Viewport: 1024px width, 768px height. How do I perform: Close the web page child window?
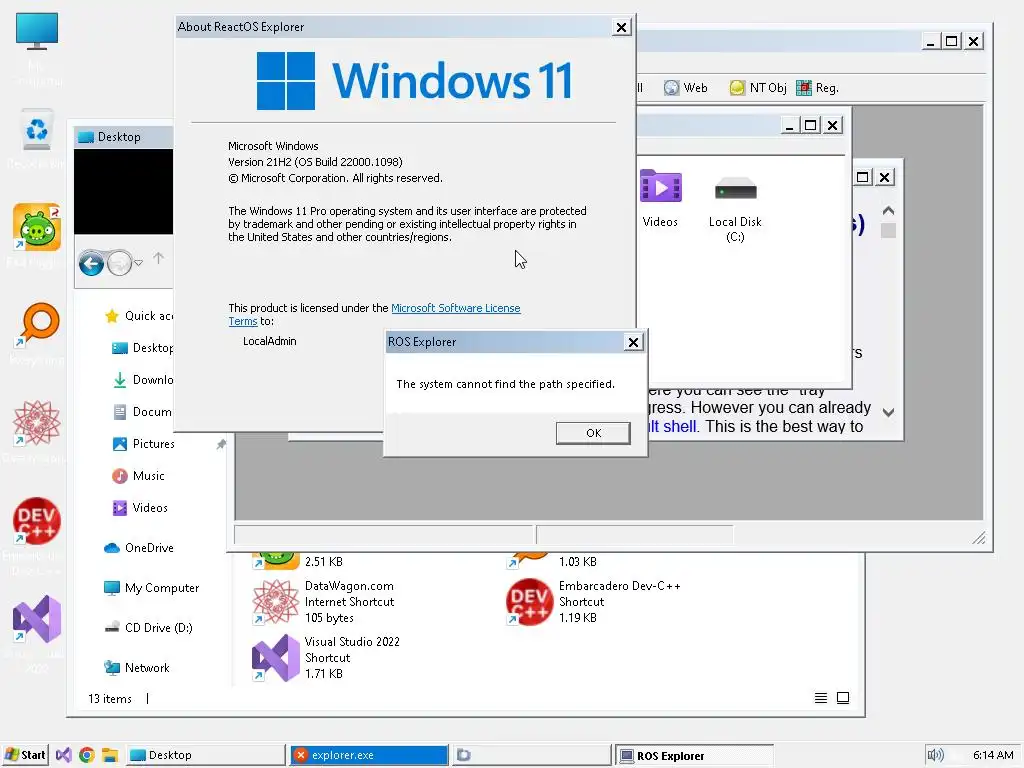tap(884, 177)
